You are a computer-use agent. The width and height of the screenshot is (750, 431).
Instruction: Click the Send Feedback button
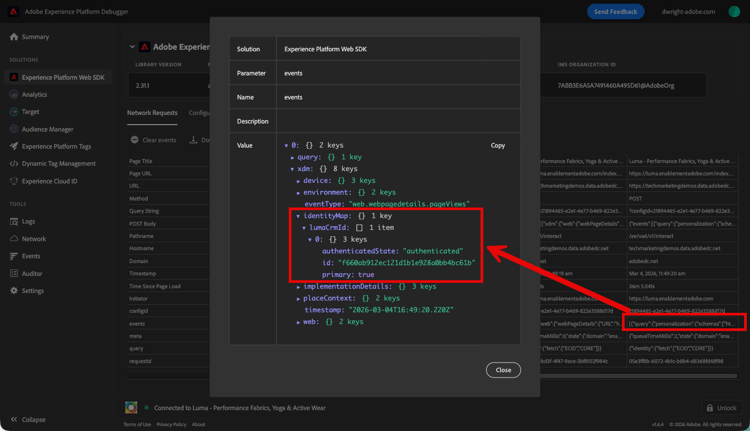(616, 11)
